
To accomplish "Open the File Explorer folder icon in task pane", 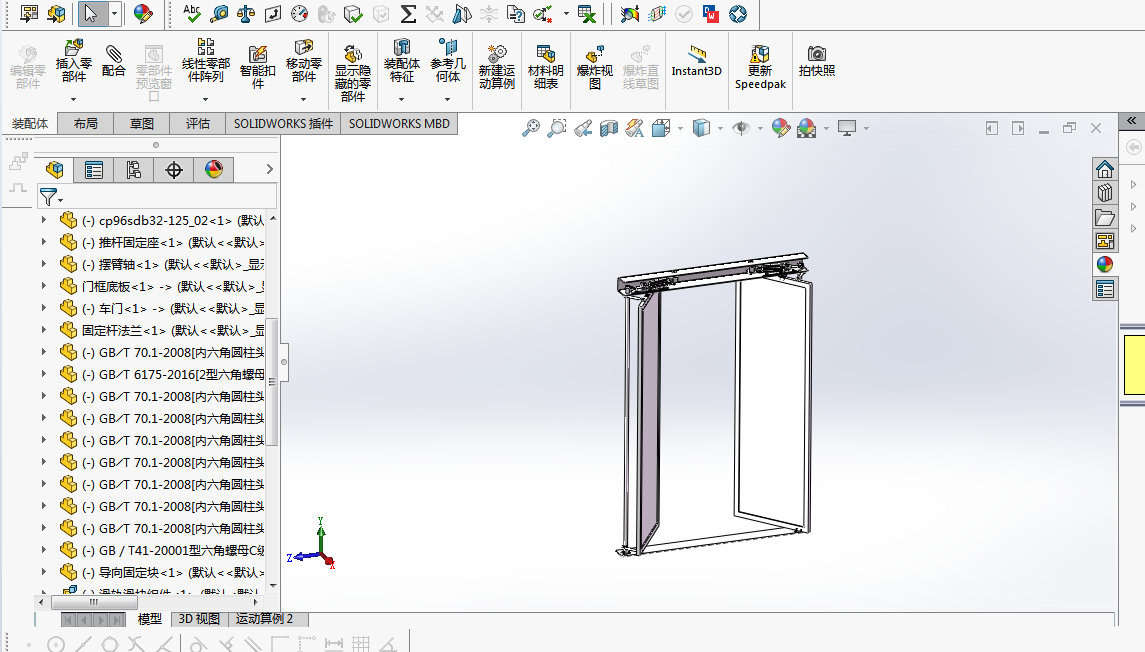I will pyautogui.click(x=1105, y=217).
